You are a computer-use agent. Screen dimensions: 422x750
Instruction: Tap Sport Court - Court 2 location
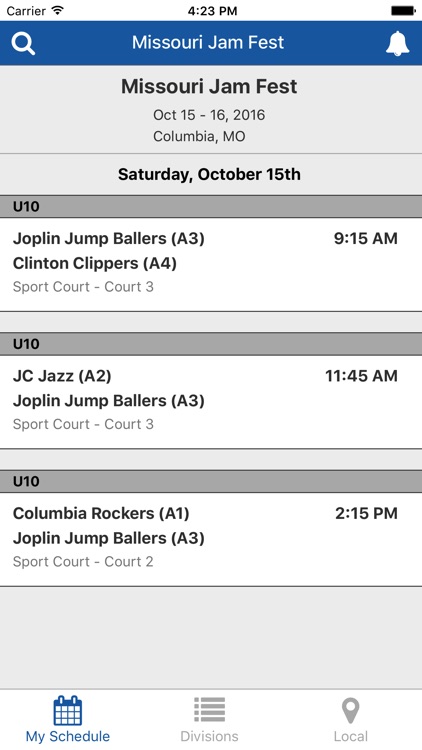83,561
